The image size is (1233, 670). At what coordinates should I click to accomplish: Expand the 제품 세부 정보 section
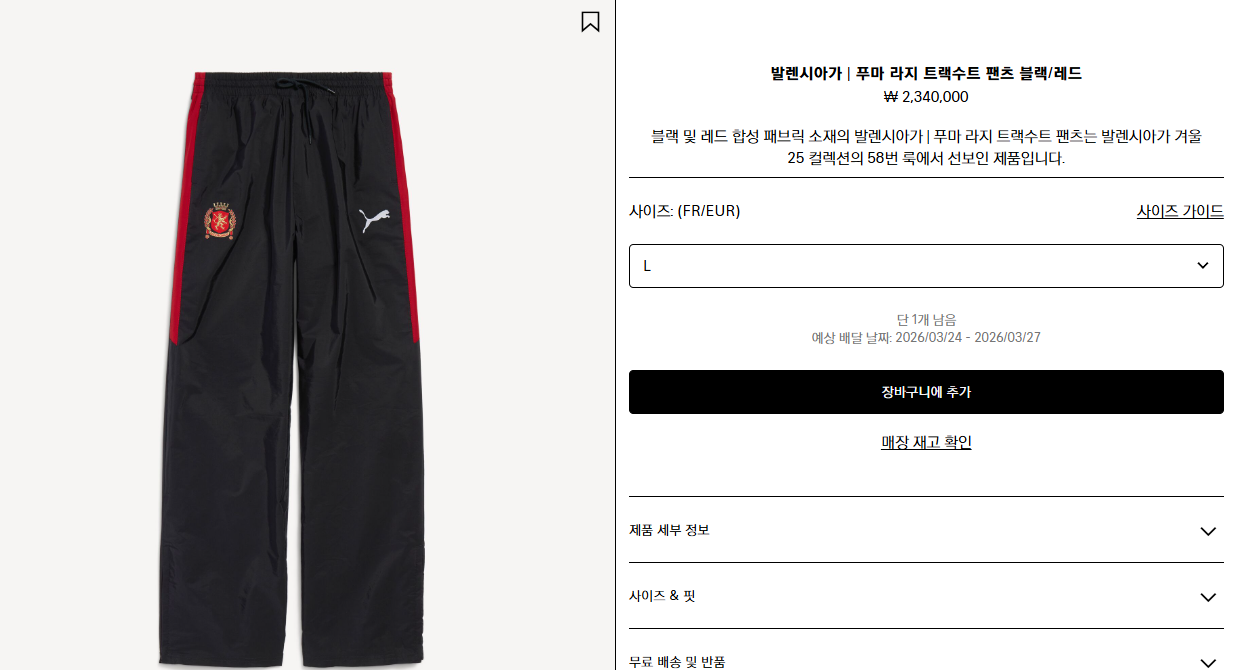[x=926, y=530]
